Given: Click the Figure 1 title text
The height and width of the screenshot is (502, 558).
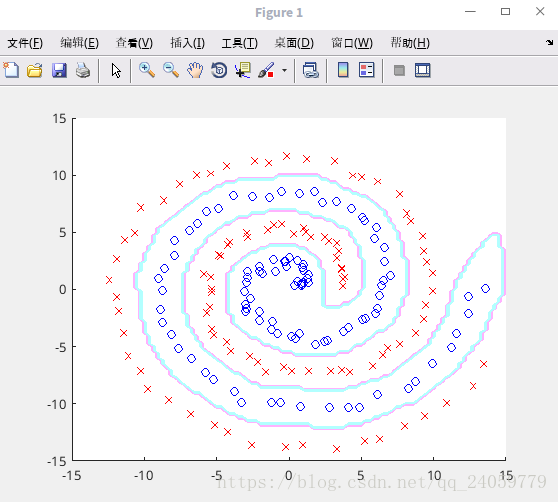Looking at the screenshot, I should click(279, 13).
